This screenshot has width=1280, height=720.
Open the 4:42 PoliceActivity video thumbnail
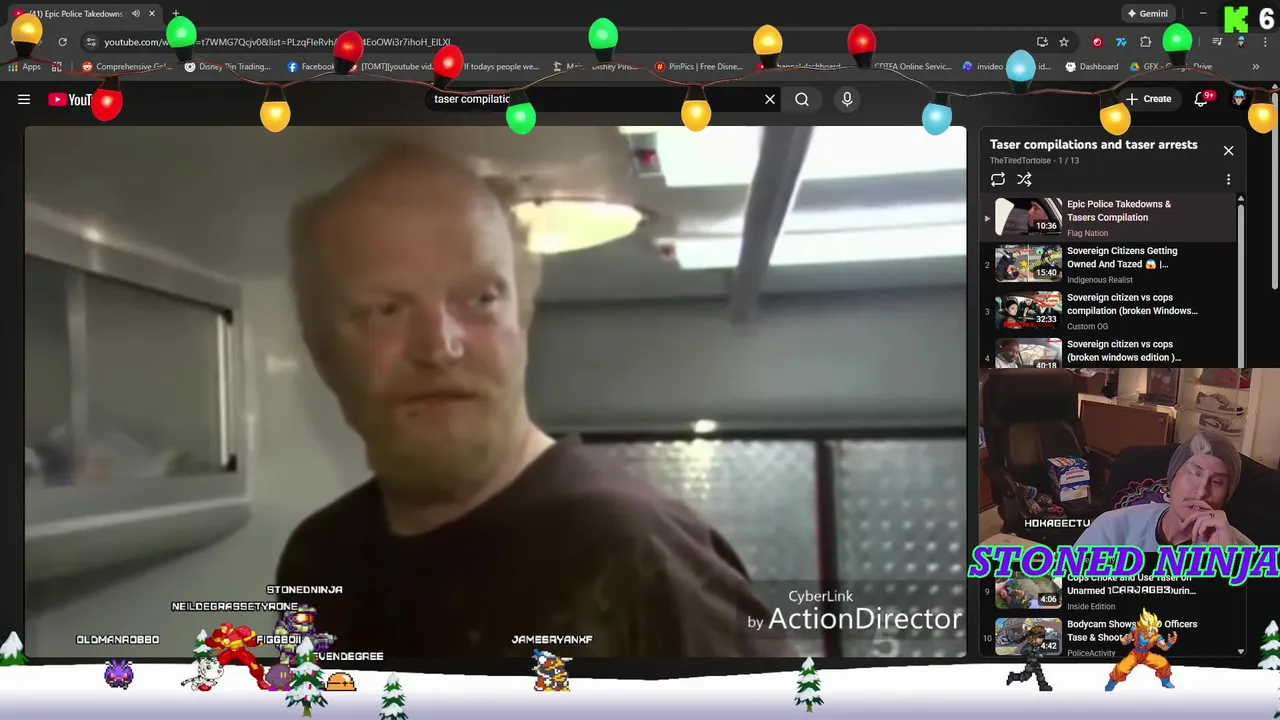pos(1028,637)
